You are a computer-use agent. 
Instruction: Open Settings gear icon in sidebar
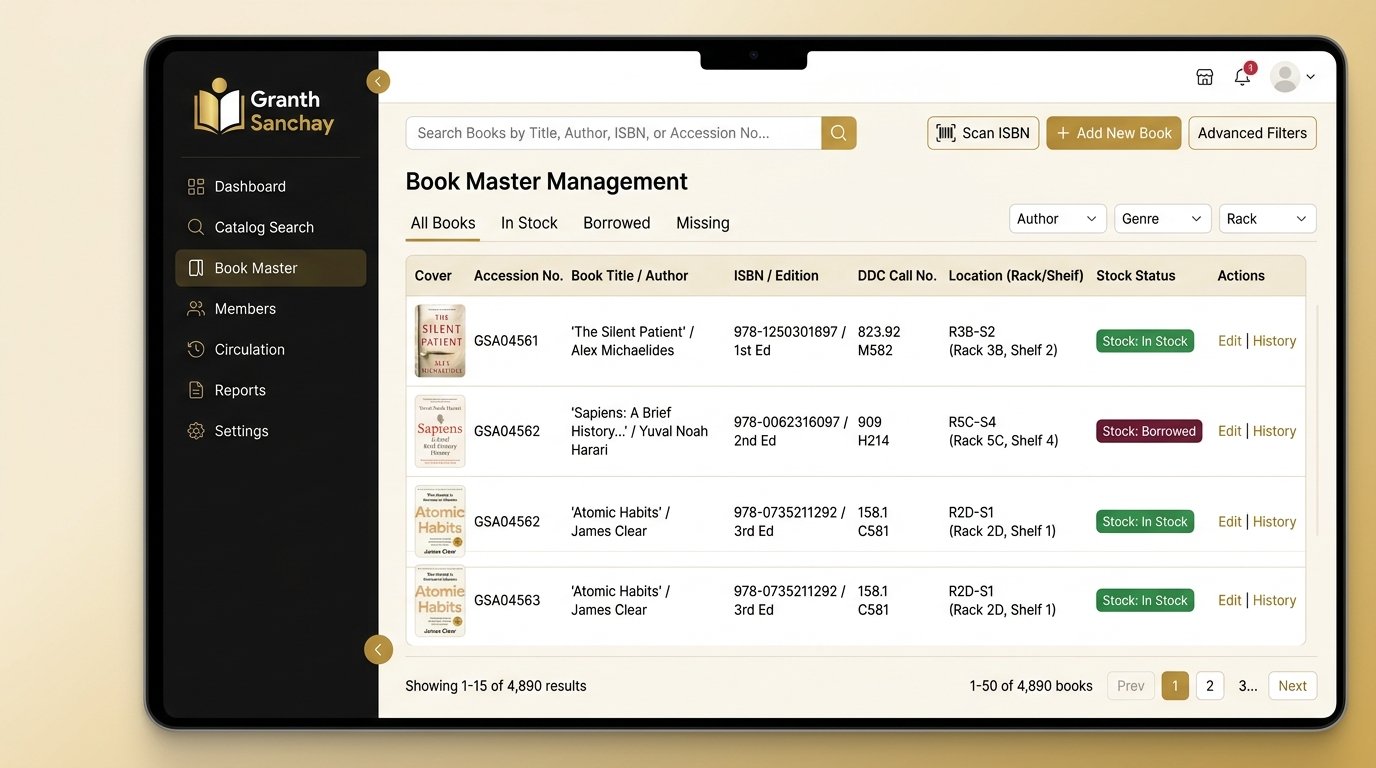point(196,431)
